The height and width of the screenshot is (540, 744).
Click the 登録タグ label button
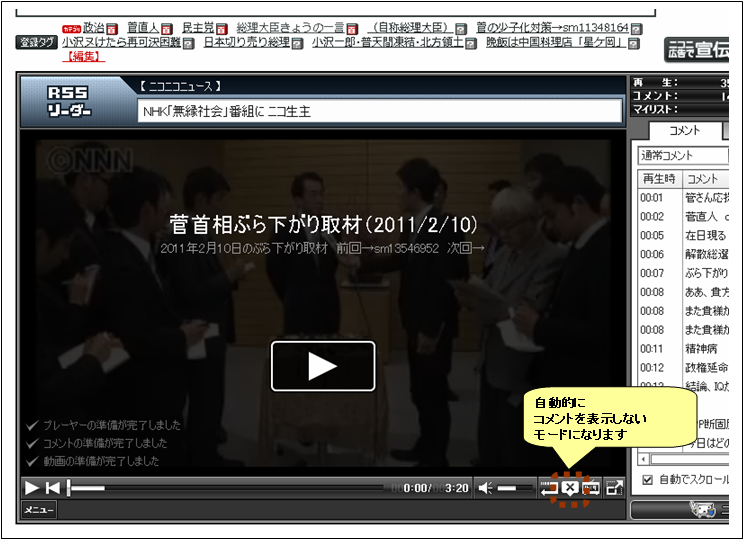coord(37,43)
